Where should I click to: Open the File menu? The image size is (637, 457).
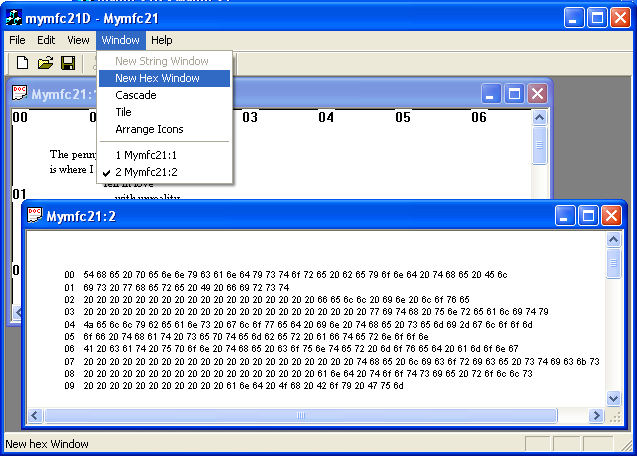click(x=17, y=40)
